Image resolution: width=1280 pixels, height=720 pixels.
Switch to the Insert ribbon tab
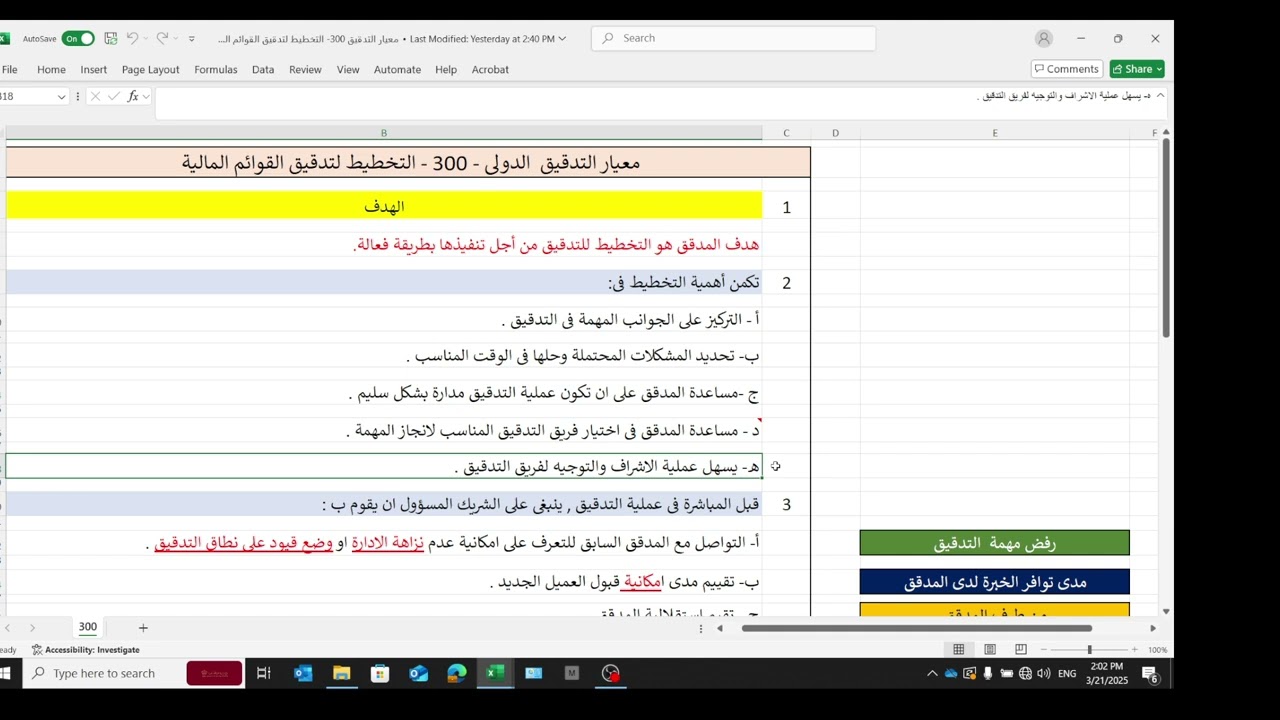click(x=94, y=70)
